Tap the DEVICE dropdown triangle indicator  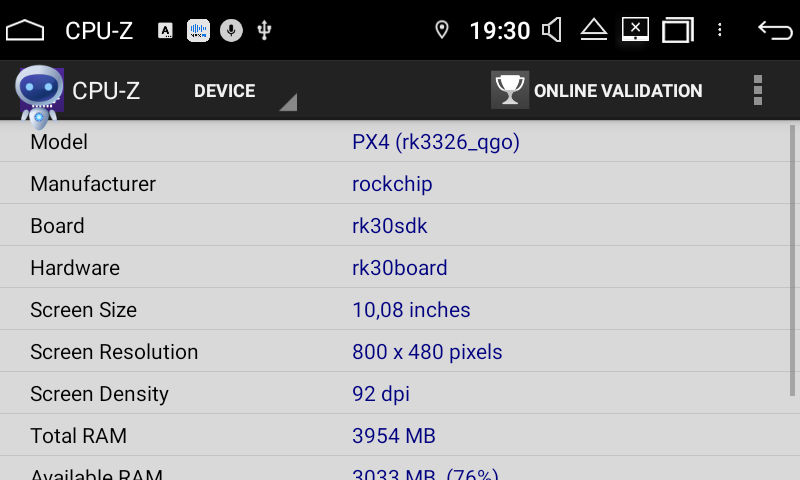(x=289, y=102)
